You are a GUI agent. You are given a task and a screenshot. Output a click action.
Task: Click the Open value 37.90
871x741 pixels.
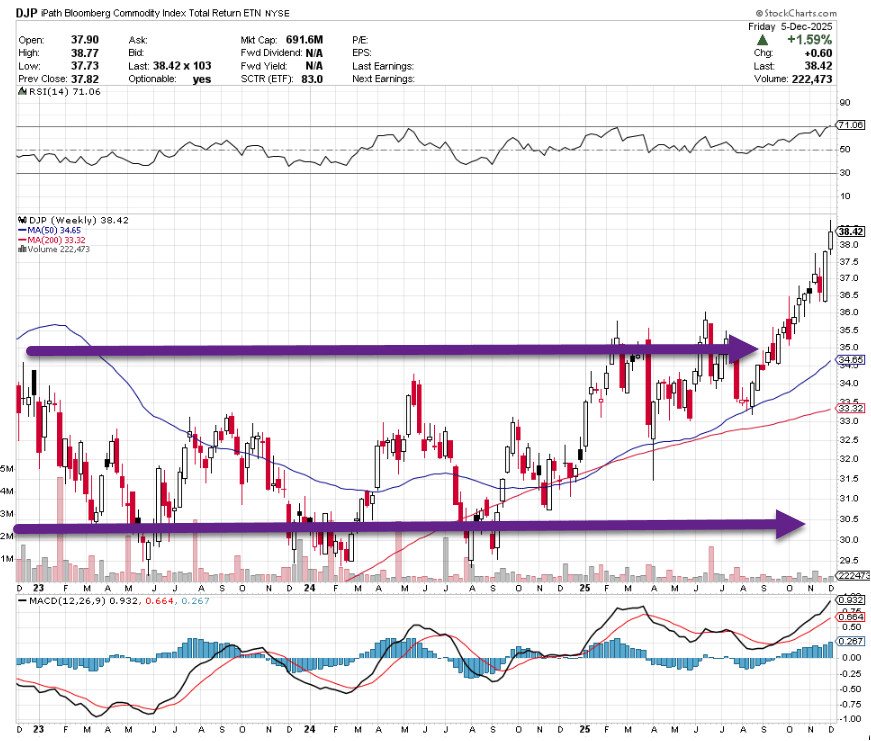85,40
